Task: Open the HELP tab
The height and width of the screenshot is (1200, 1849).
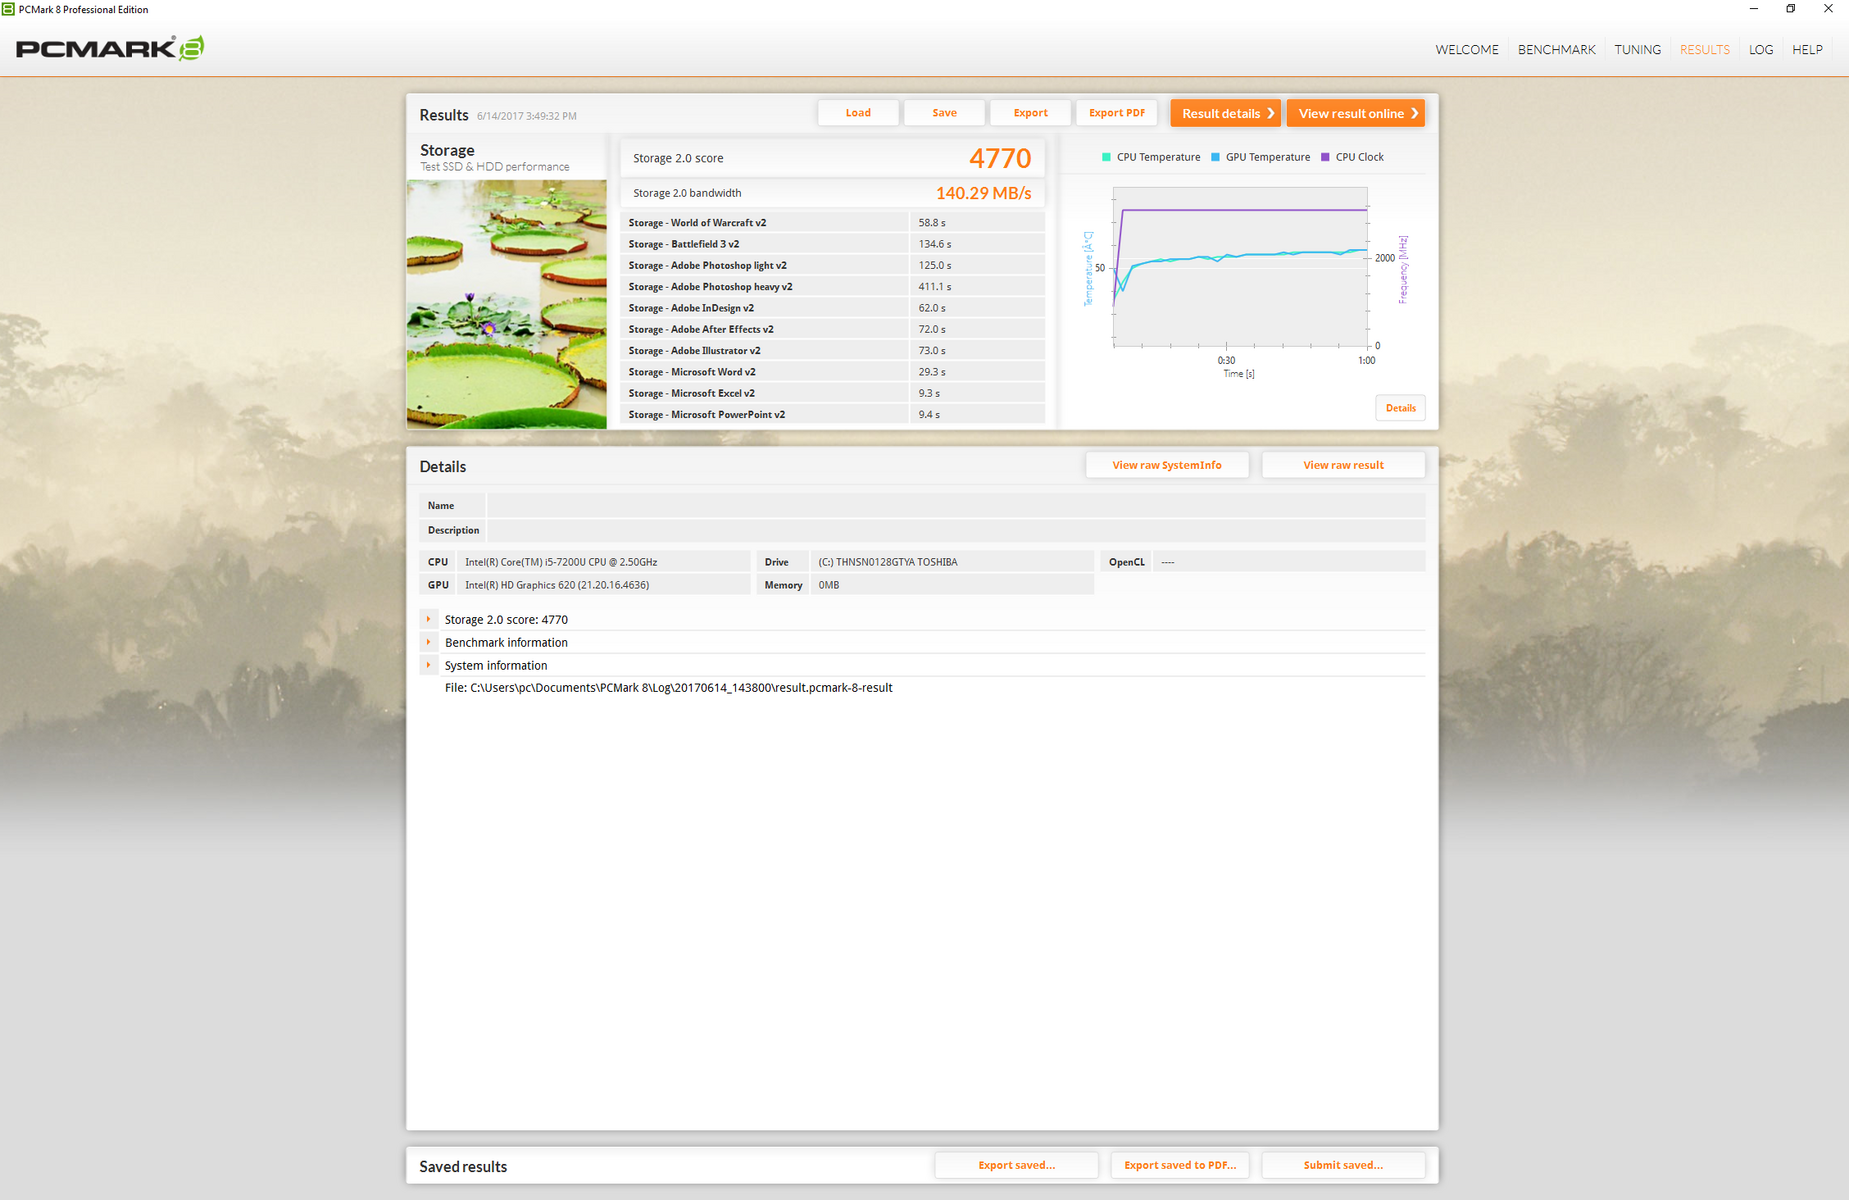Action: pos(1806,50)
